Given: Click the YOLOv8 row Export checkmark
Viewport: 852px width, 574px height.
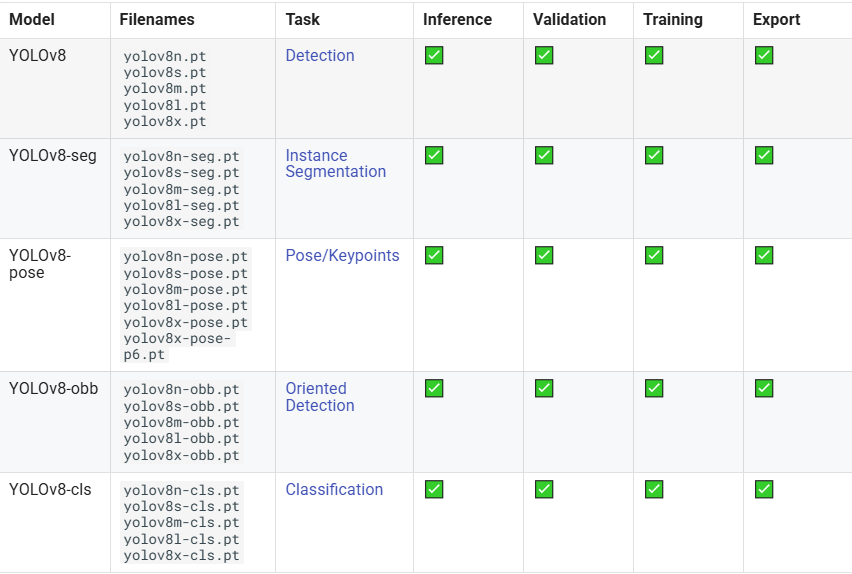Looking at the screenshot, I should tap(764, 55).
